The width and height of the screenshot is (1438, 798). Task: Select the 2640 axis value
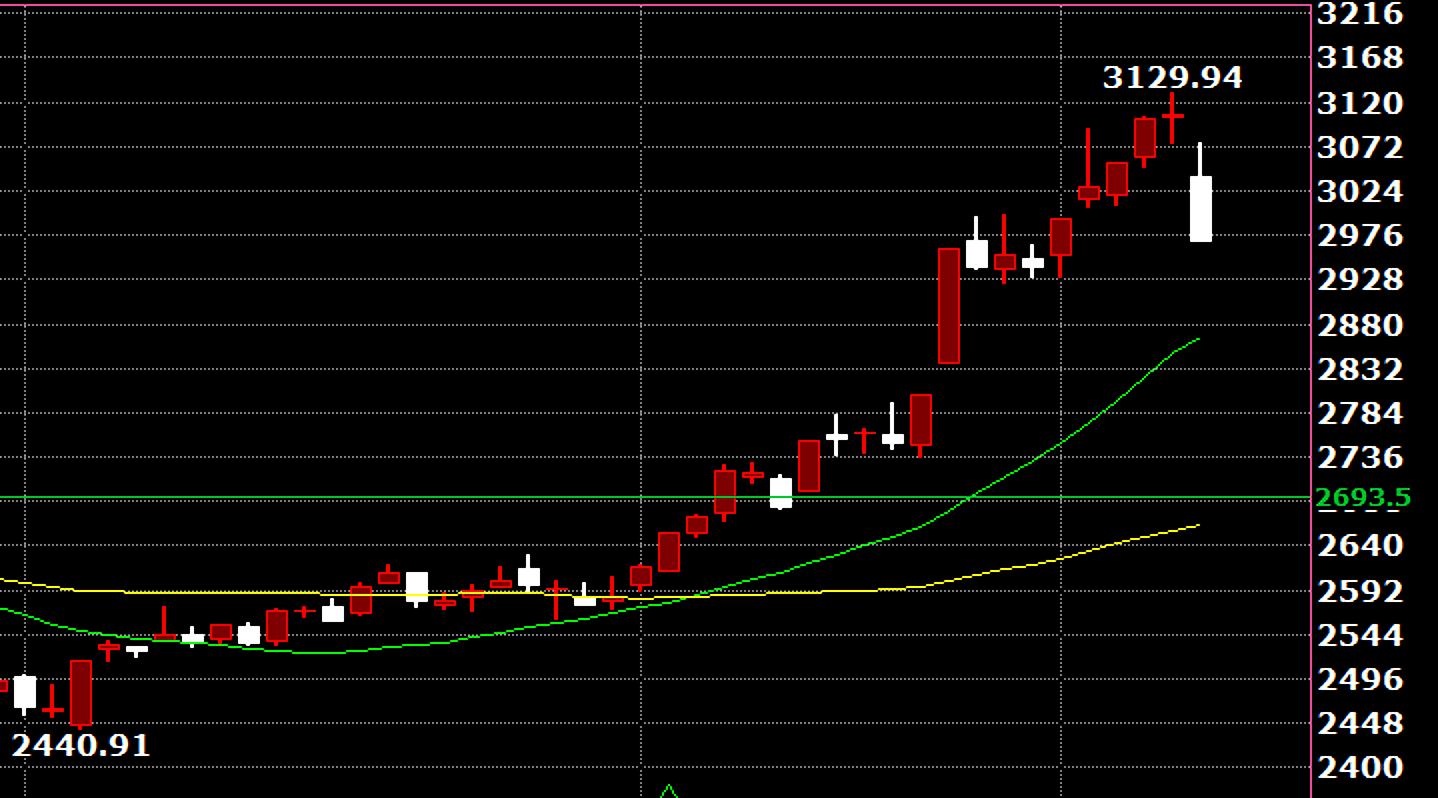[x=1360, y=546]
